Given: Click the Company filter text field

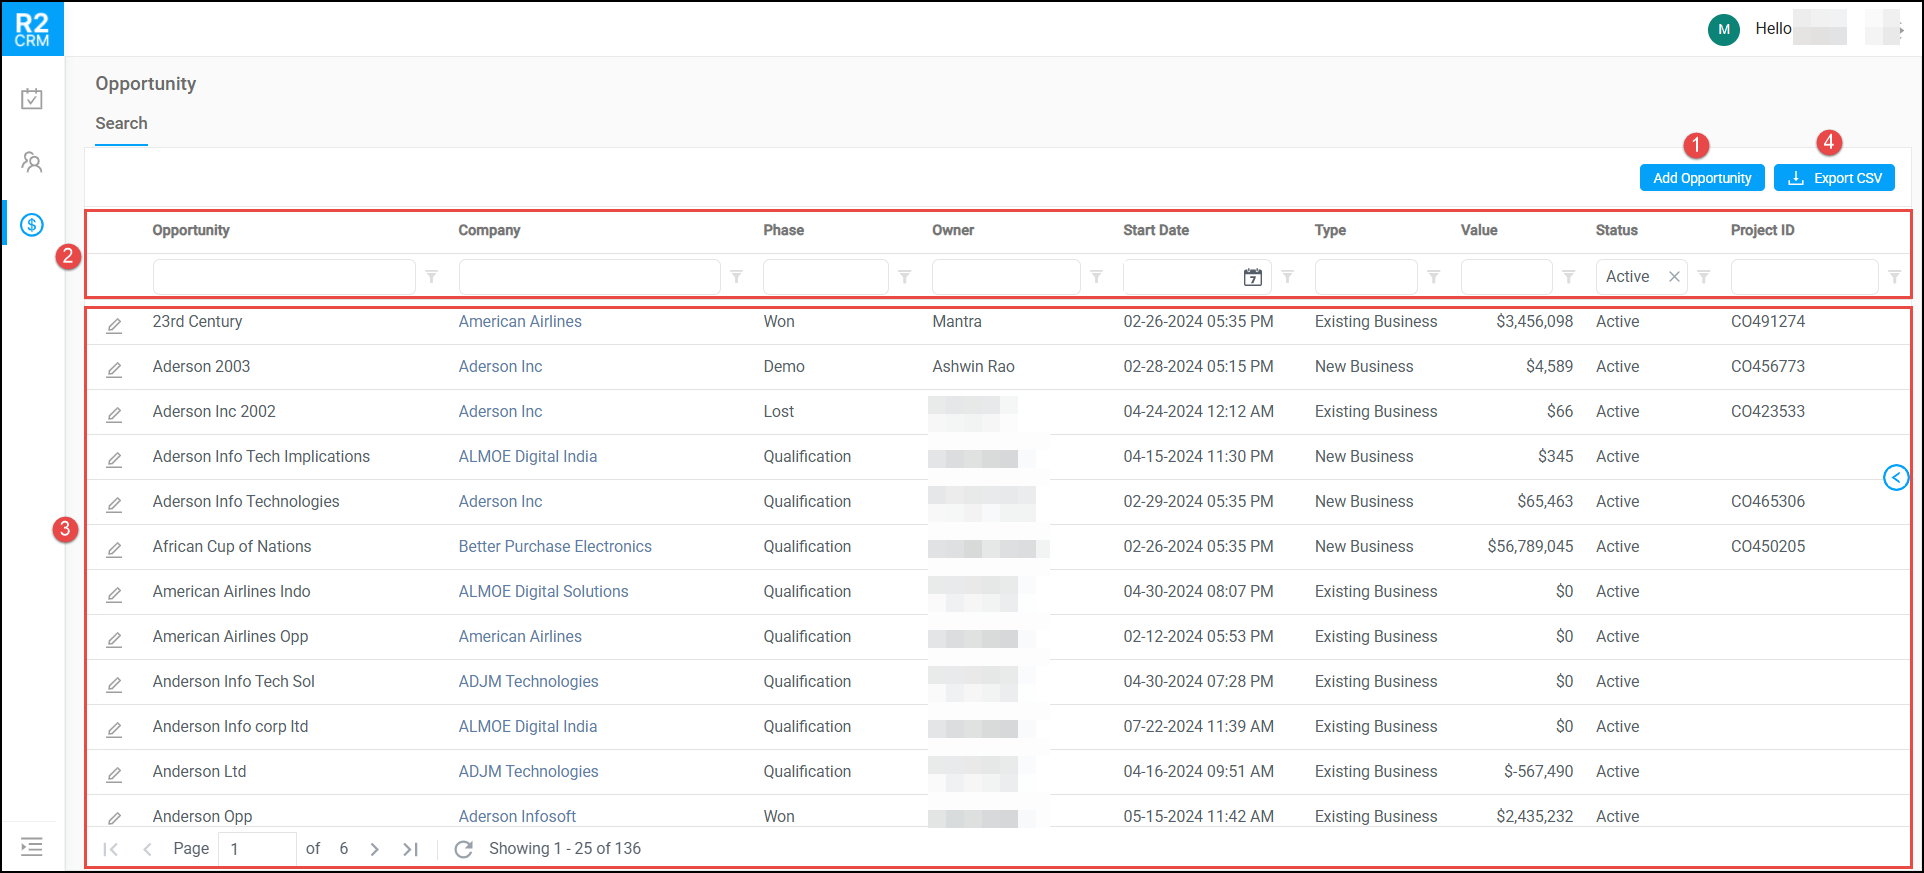Looking at the screenshot, I should [x=589, y=277].
